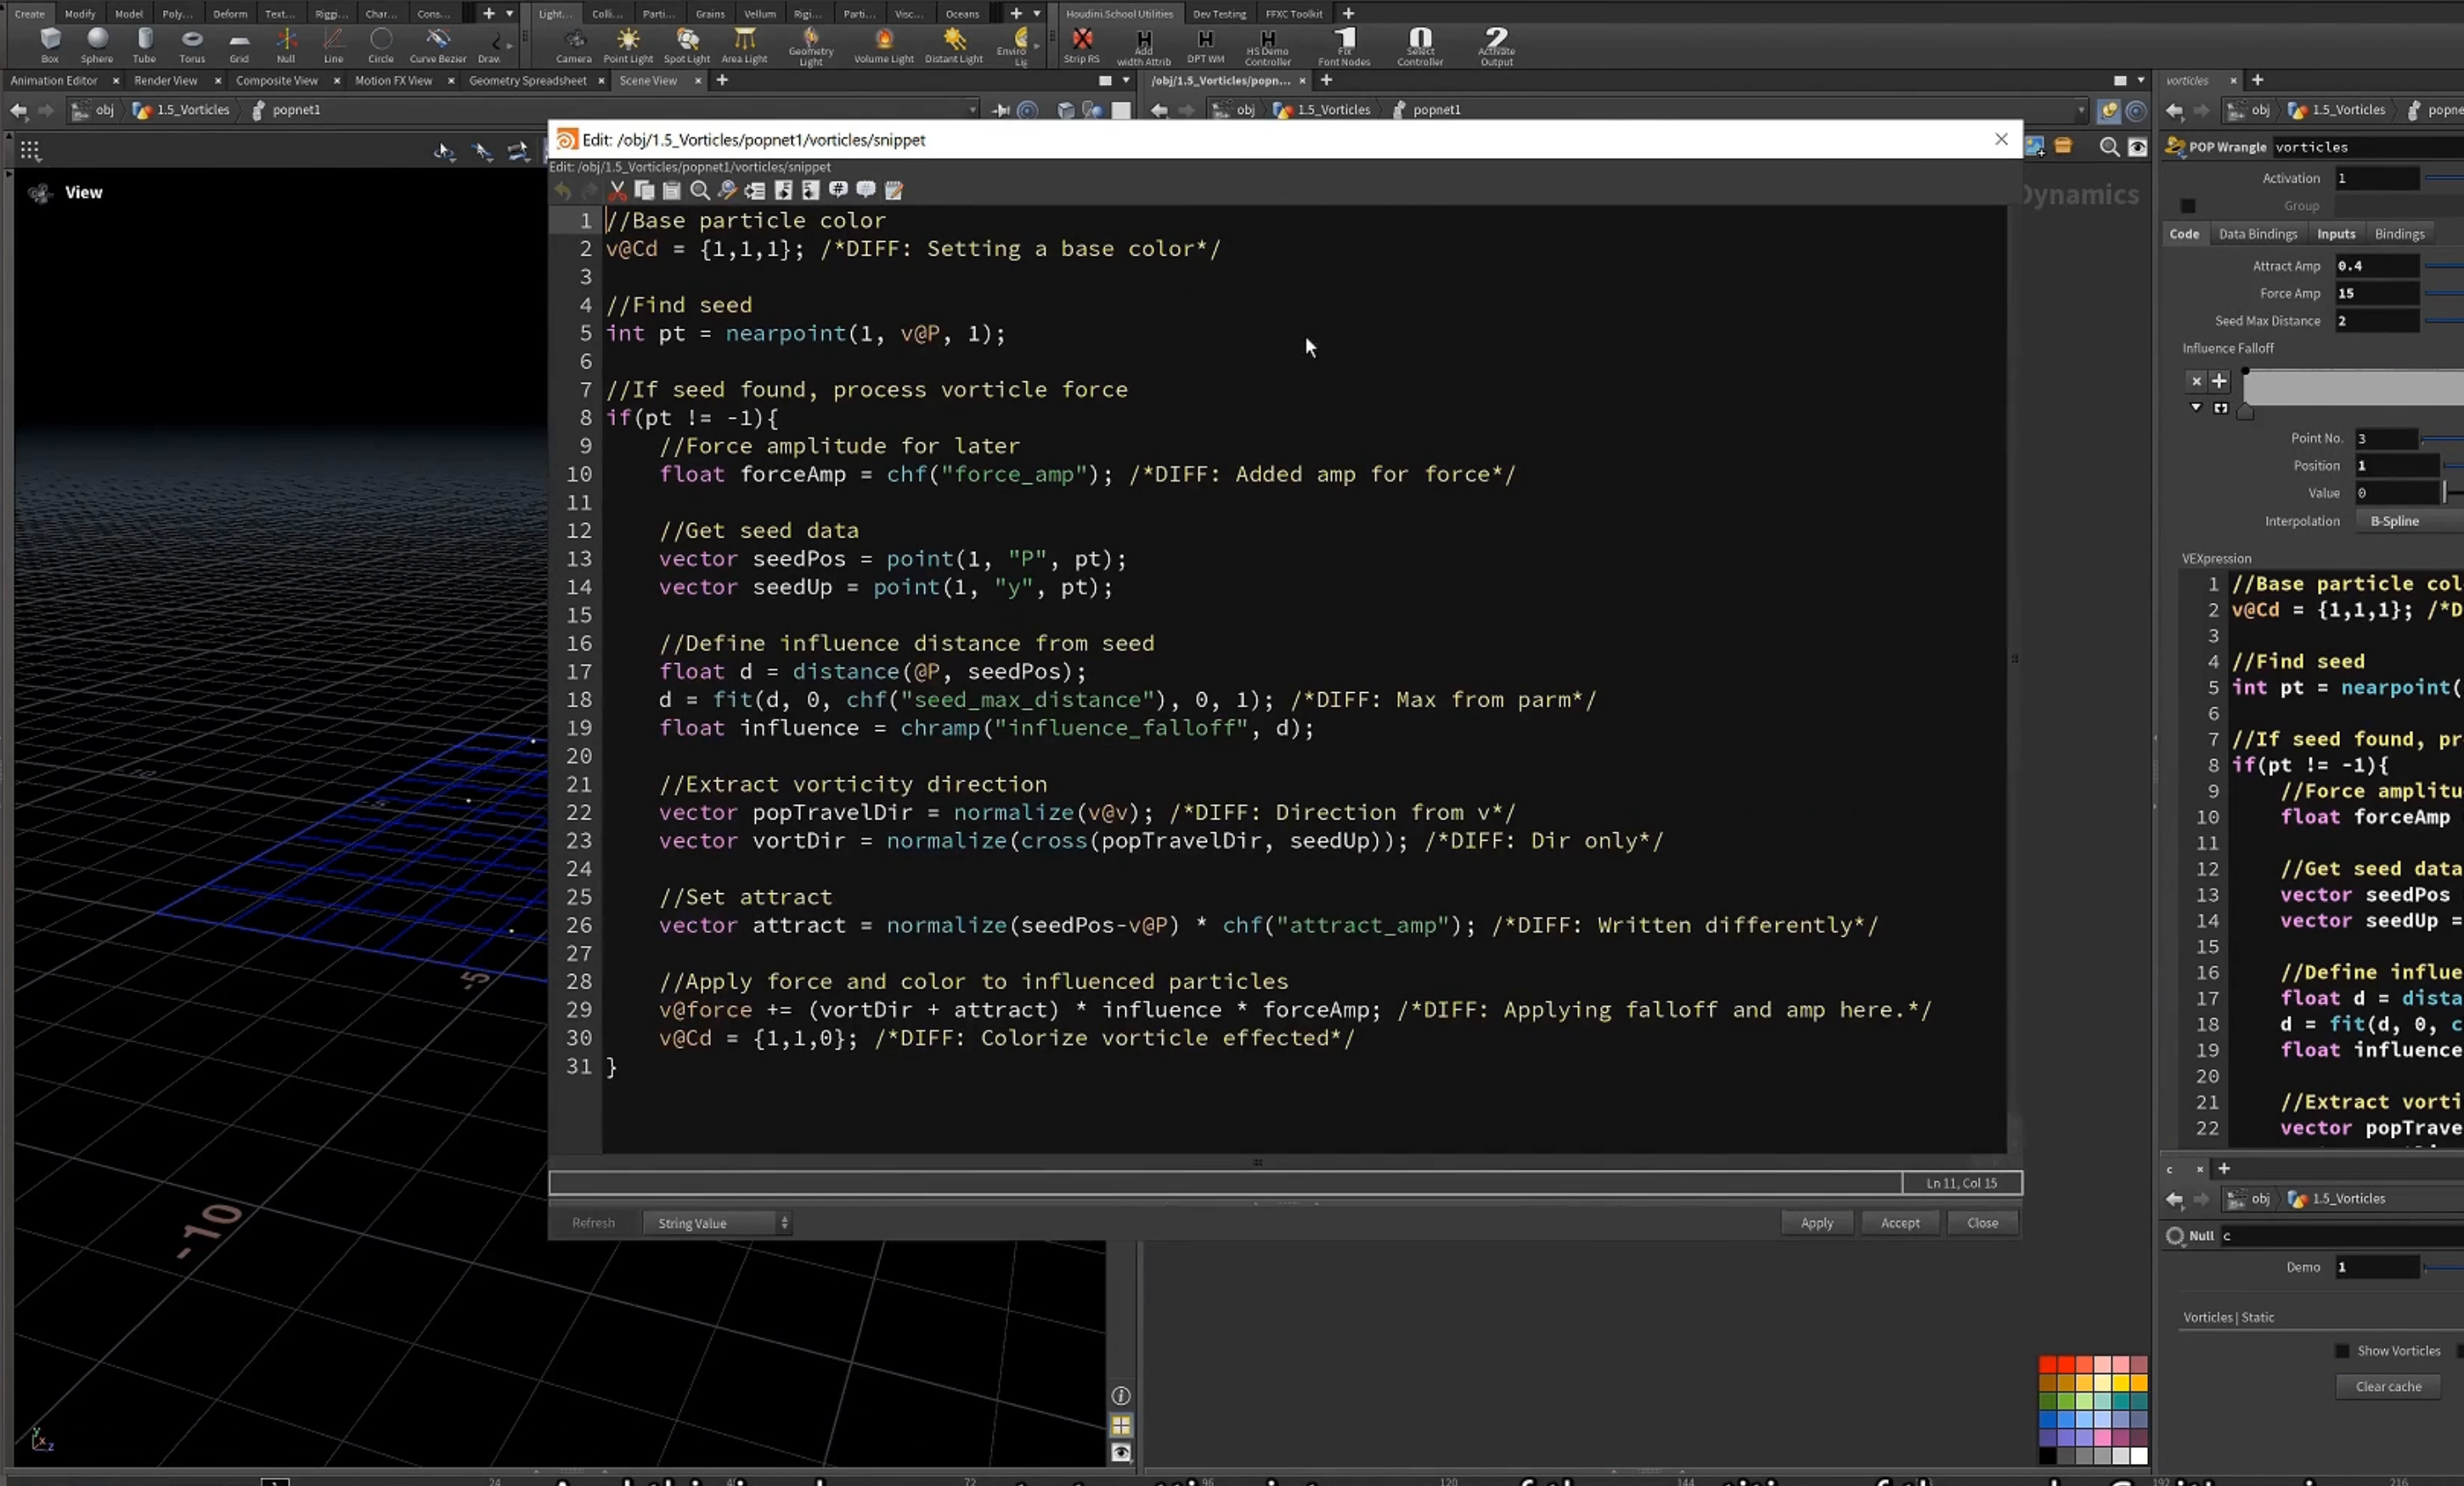Open the String Value dropdown

click(x=718, y=1223)
